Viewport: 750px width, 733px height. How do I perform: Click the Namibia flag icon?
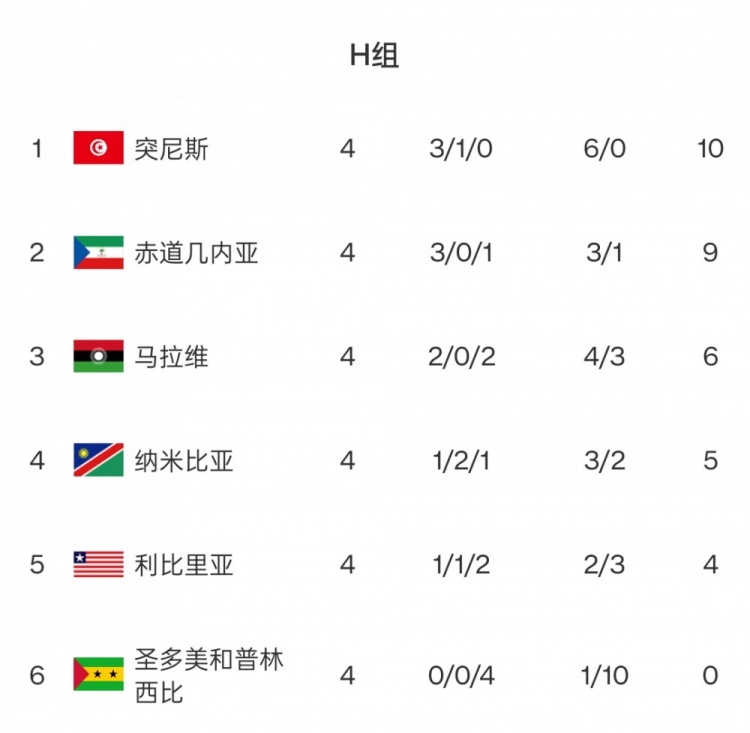tap(98, 460)
